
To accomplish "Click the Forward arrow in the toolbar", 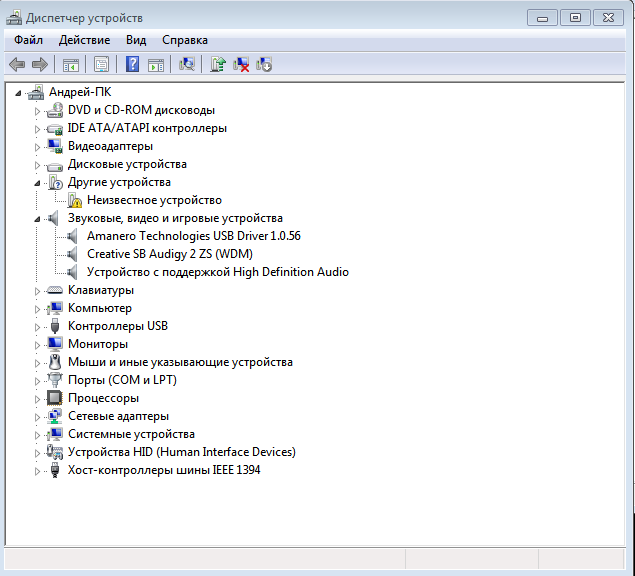I will click(40, 64).
